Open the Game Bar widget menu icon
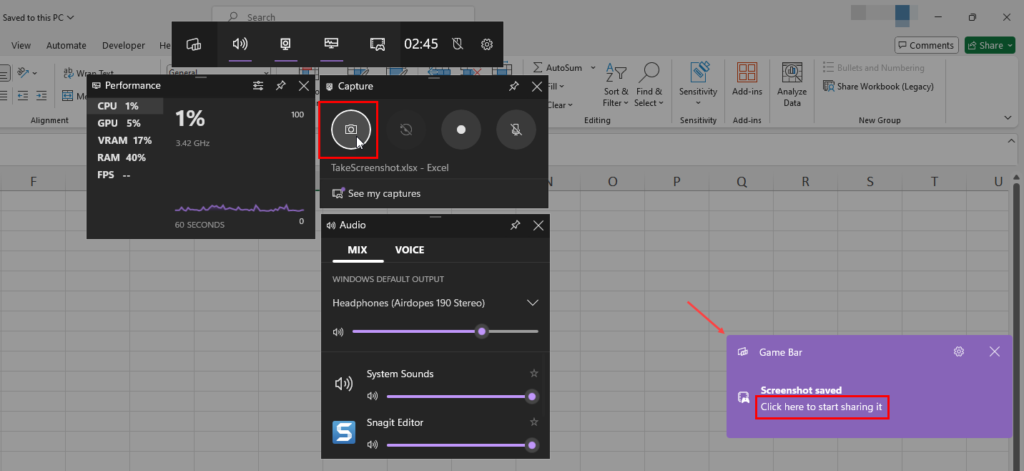1024x471 pixels. [193, 44]
